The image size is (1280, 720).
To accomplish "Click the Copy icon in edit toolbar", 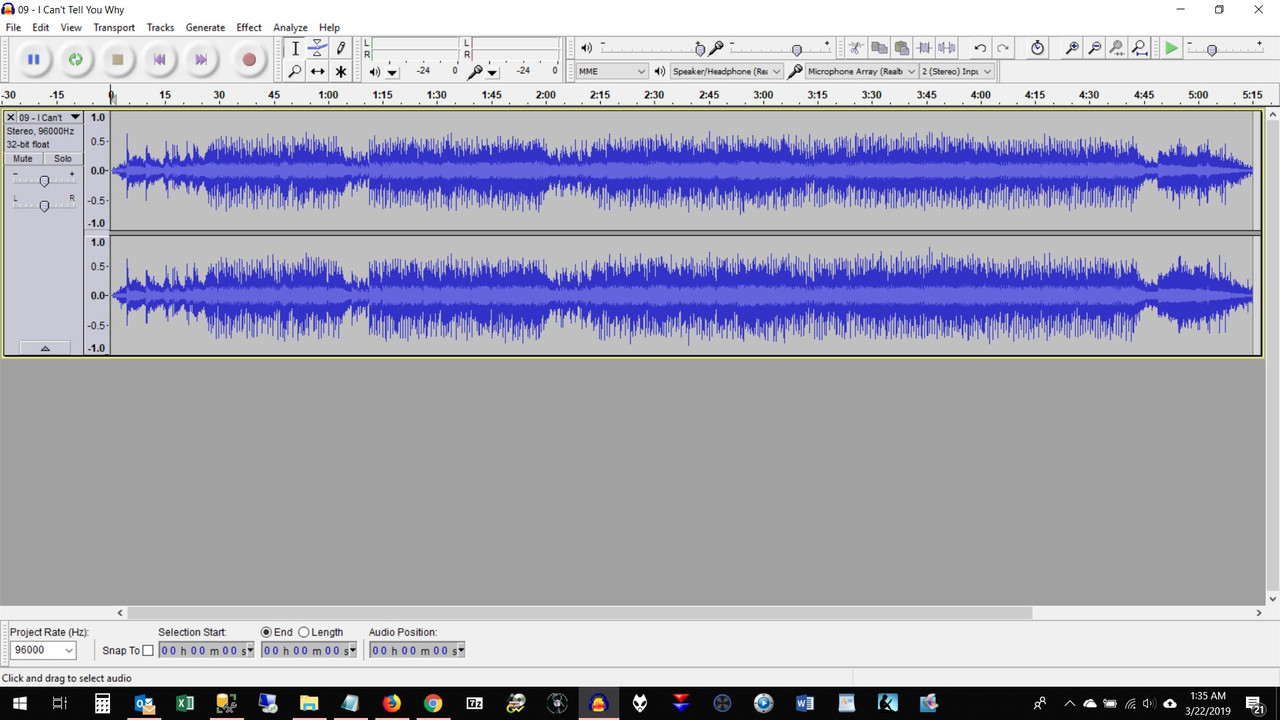I will pyautogui.click(x=879, y=48).
